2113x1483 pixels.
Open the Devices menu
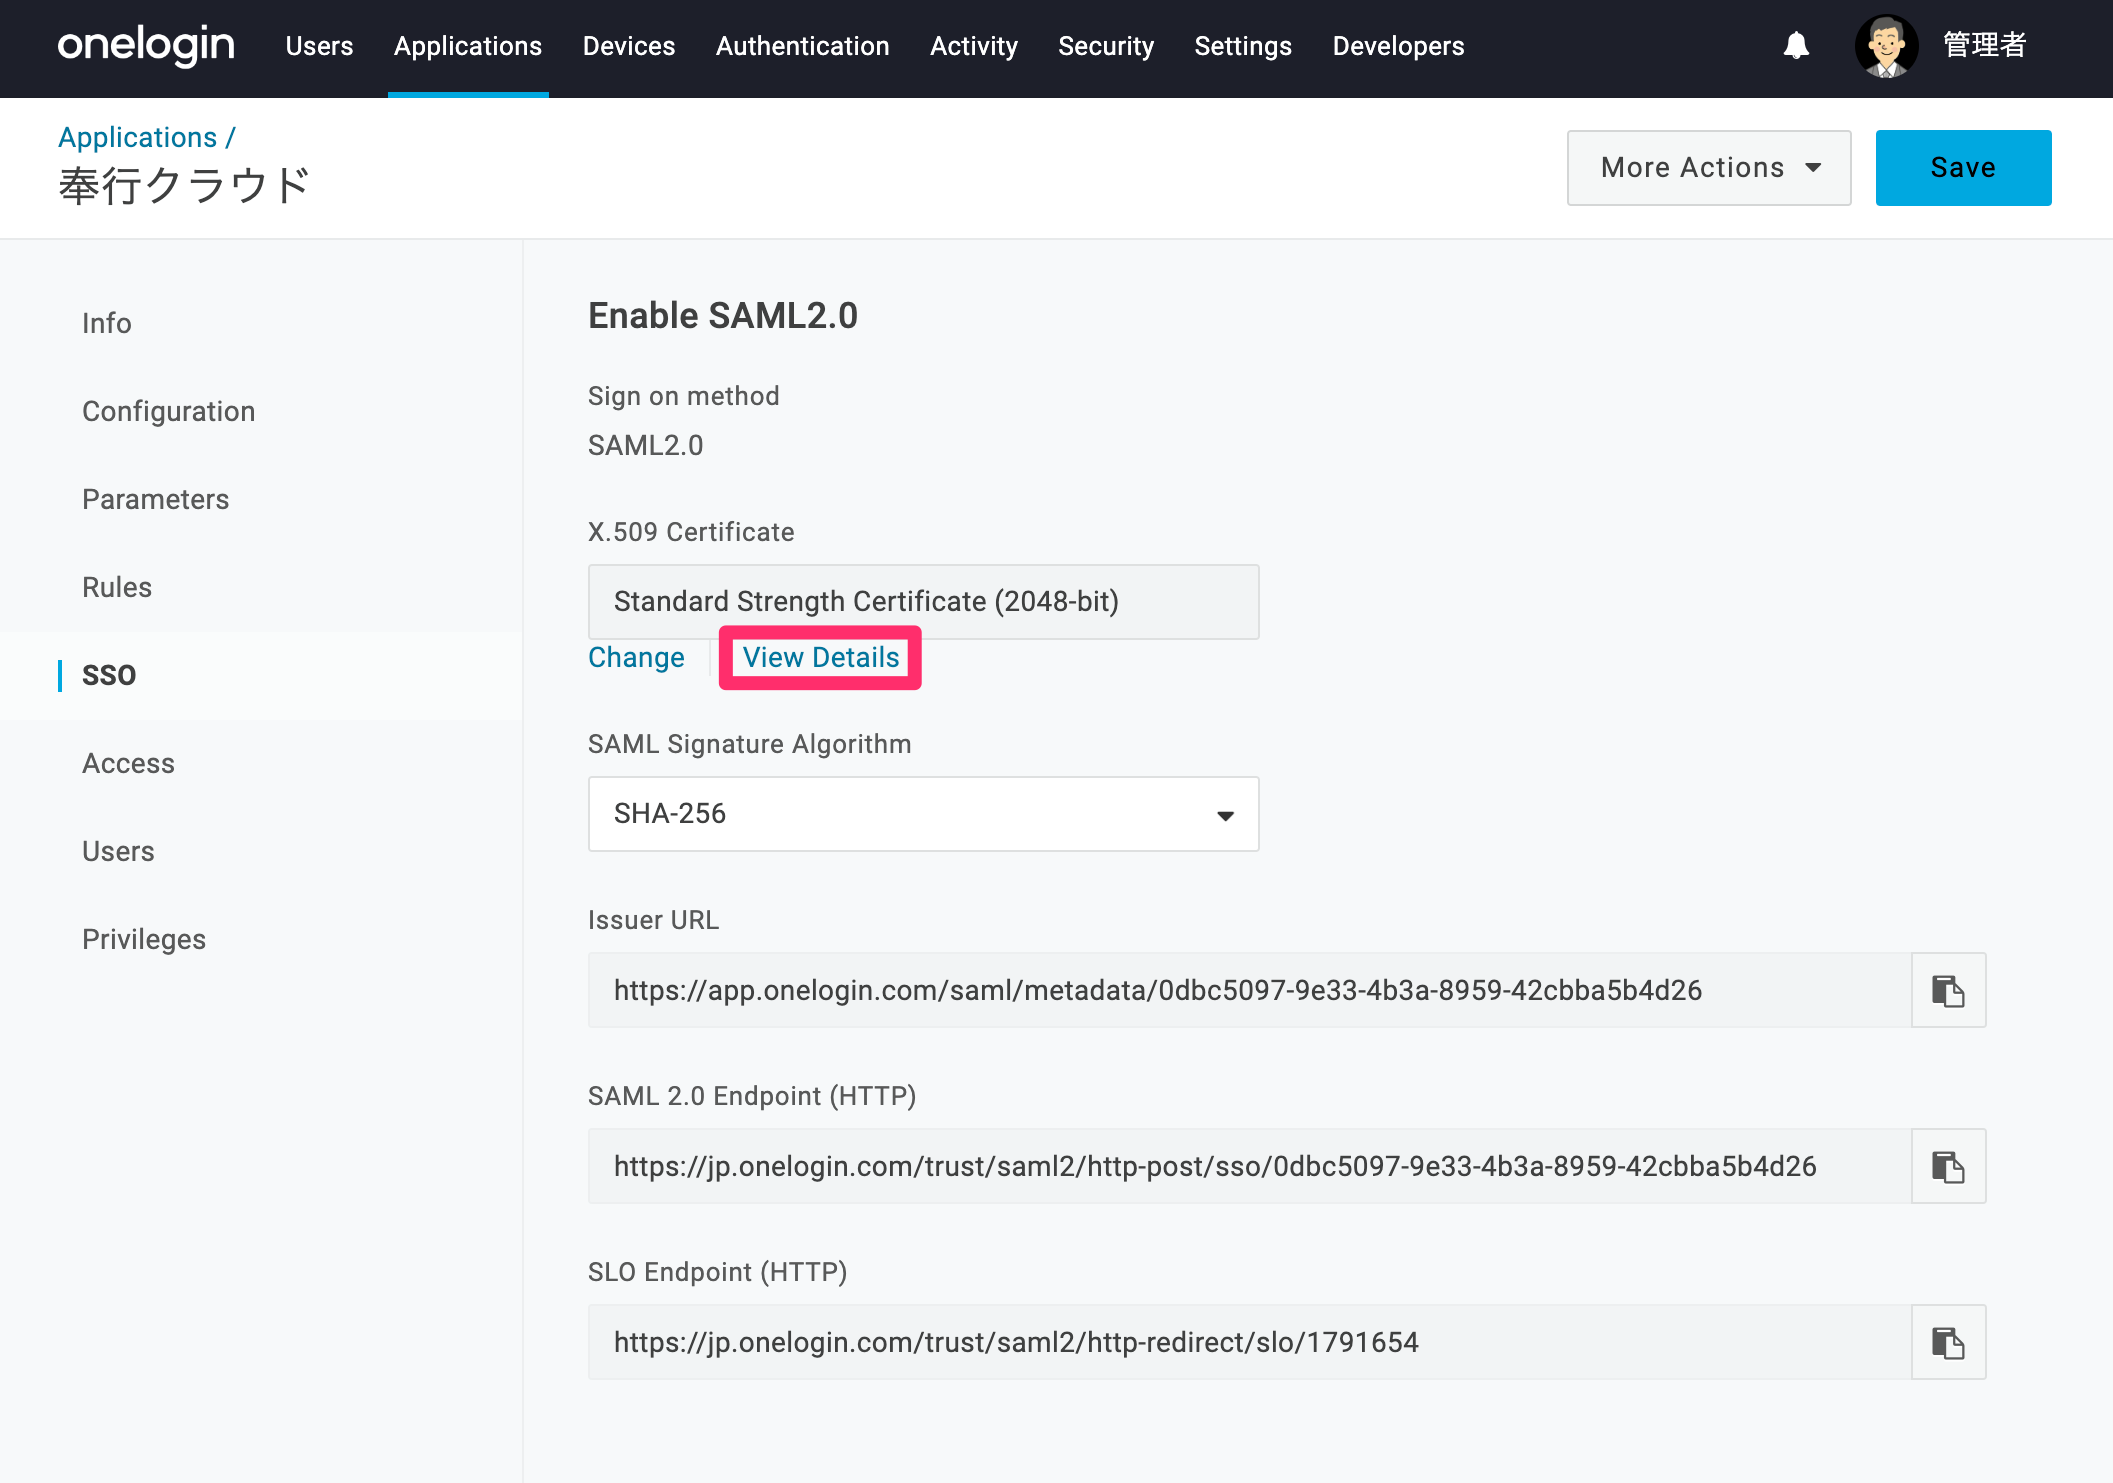tap(629, 46)
